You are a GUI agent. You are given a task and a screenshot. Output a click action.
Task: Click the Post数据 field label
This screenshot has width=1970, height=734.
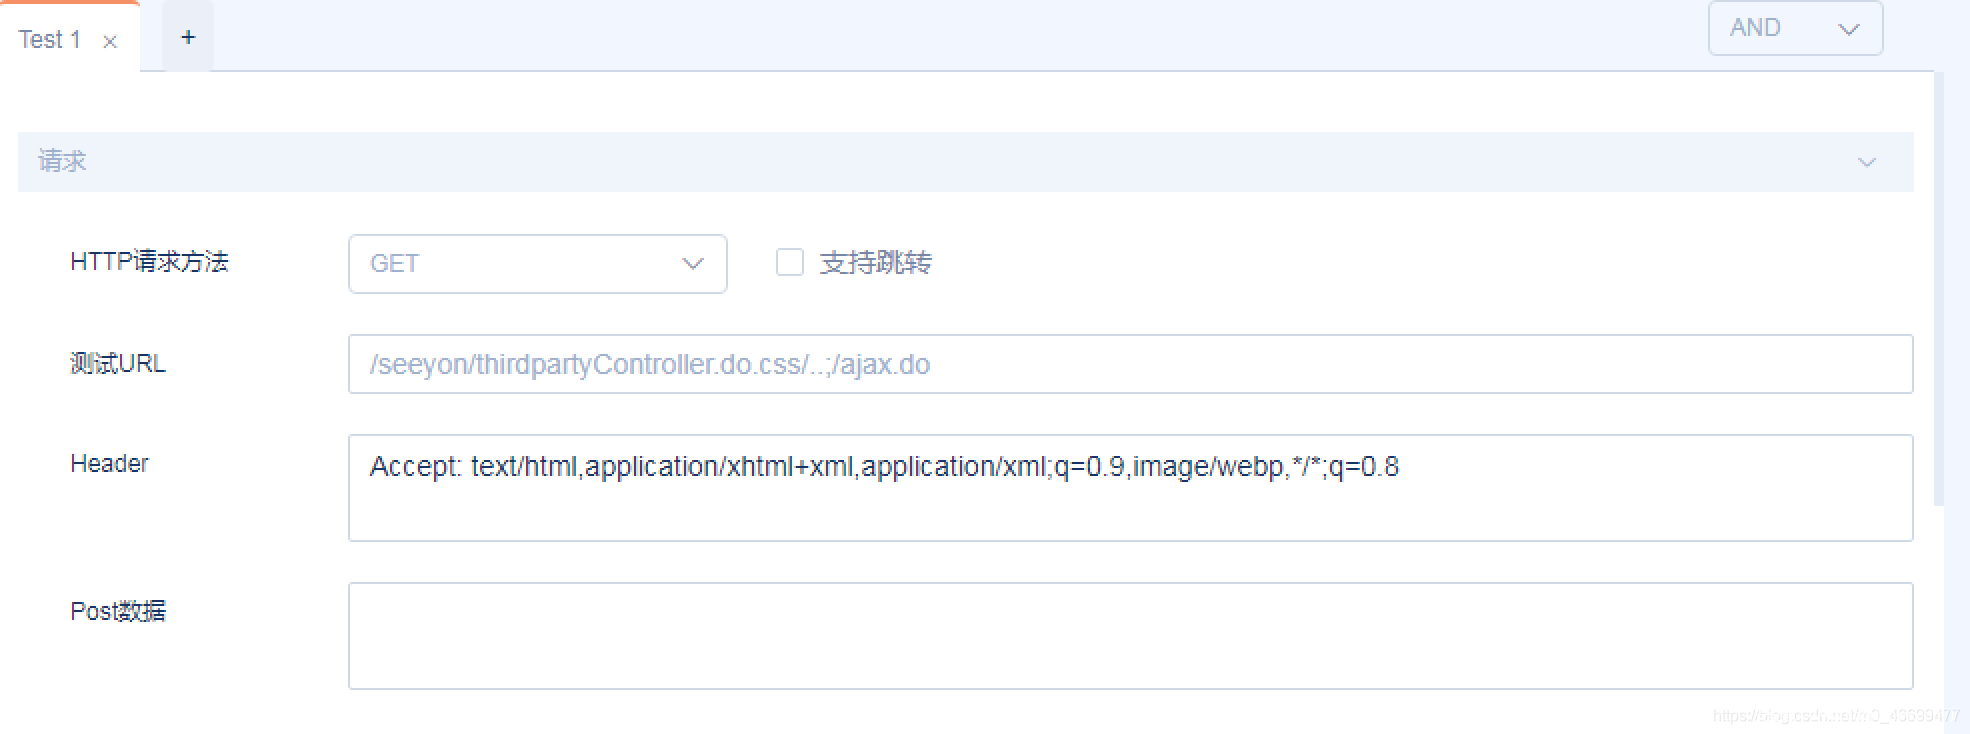click(118, 611)
